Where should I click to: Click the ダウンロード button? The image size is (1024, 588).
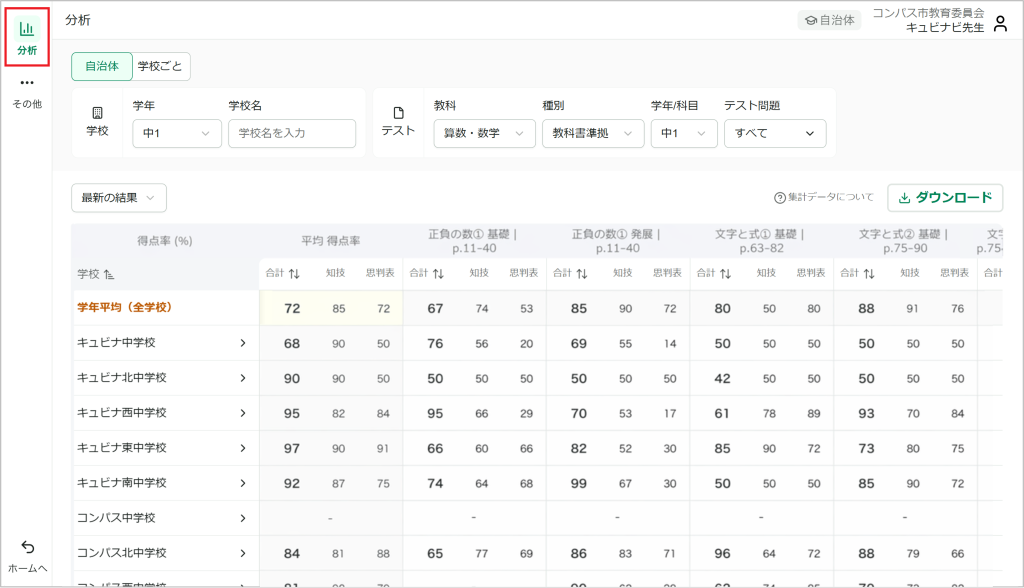pyautogui.click(x=945, y=197)
